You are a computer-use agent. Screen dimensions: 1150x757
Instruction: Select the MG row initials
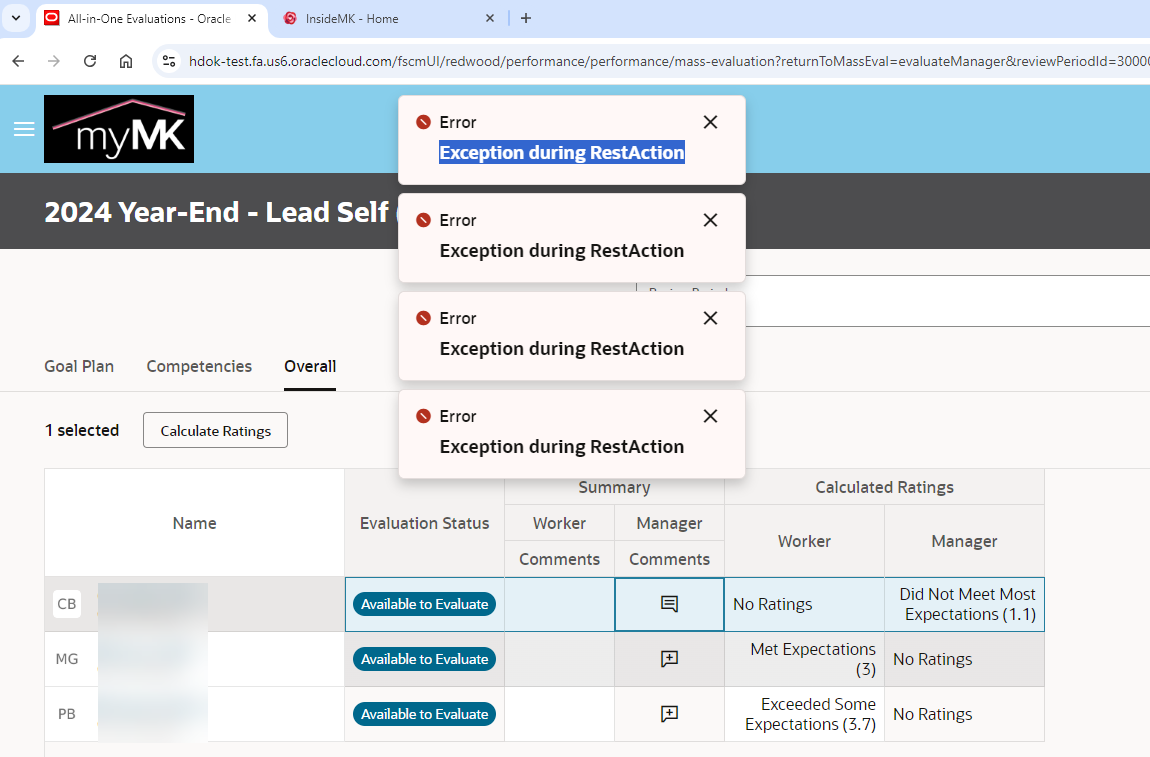tap(67, 659)
